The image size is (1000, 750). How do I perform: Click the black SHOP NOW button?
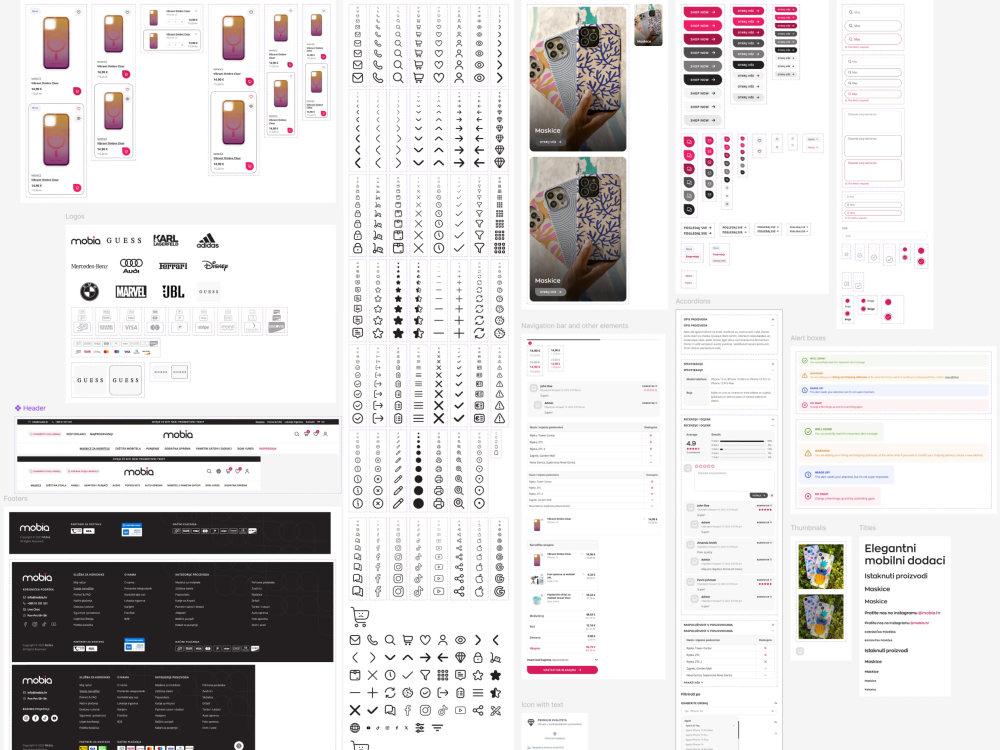click(702, 80)
